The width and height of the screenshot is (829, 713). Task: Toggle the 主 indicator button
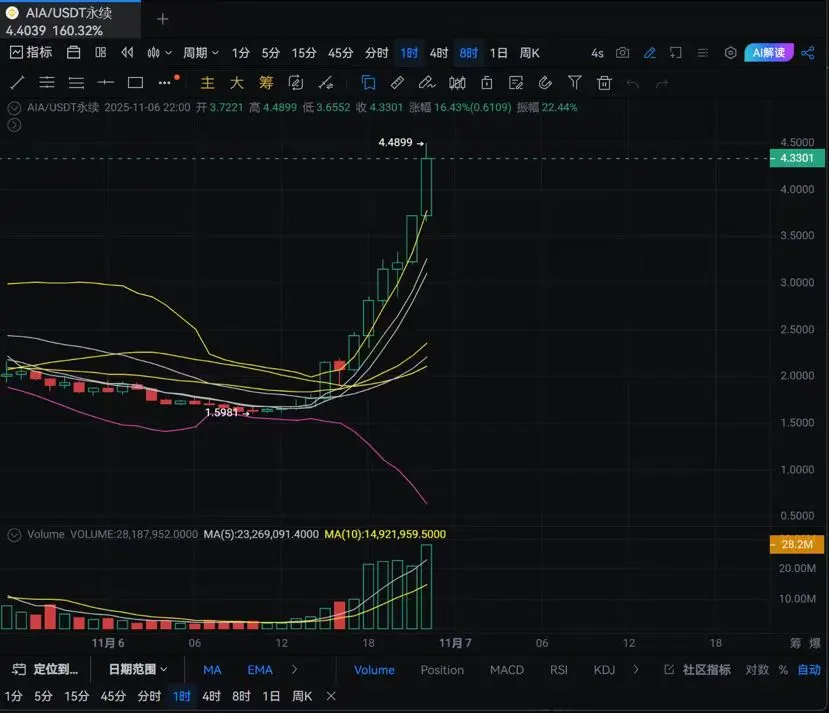pos(207,82)
